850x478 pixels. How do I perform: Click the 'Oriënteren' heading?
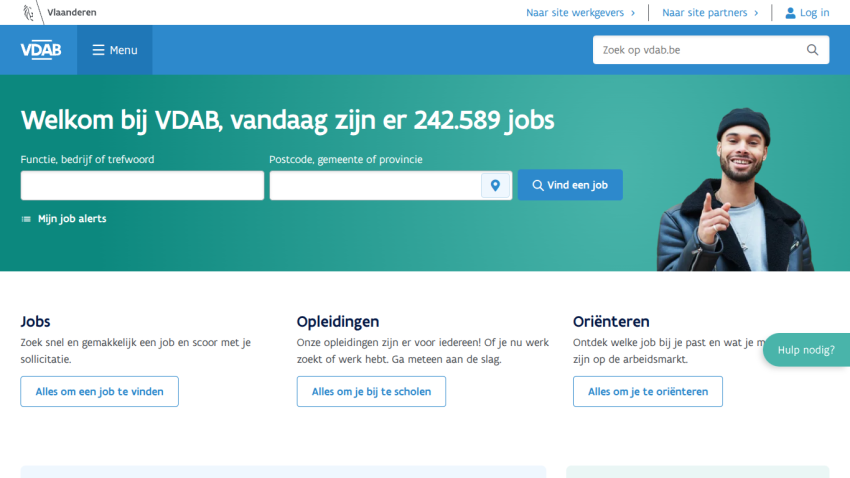(611, 321)
